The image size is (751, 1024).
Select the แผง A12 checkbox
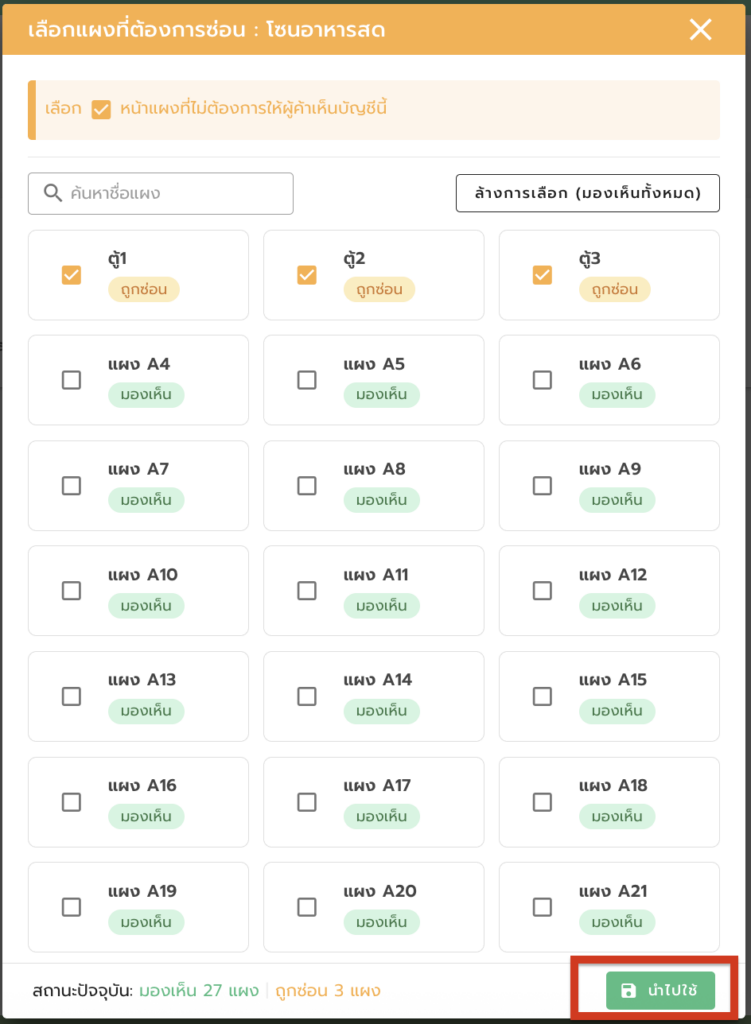[542, 591]
